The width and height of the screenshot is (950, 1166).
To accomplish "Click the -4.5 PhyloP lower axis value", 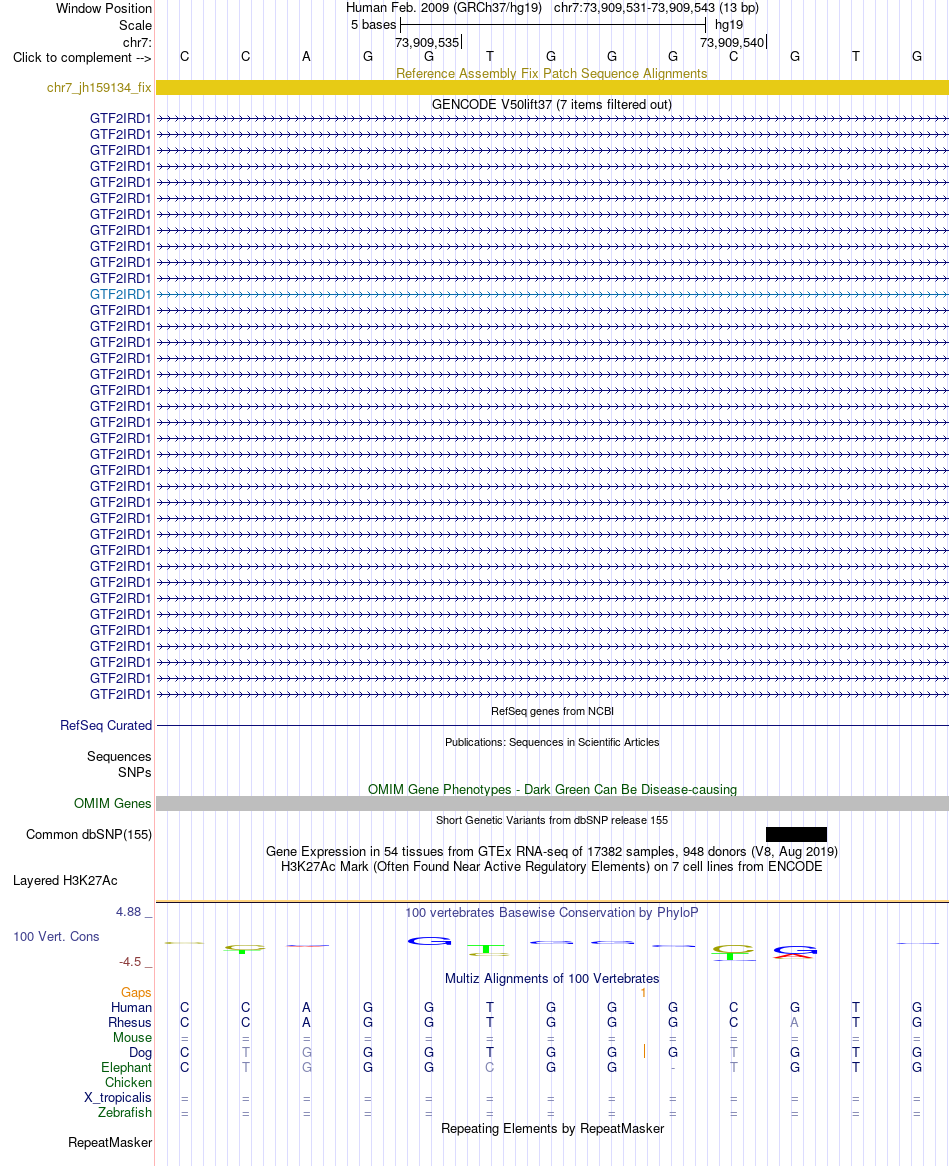I will (129, 962).
